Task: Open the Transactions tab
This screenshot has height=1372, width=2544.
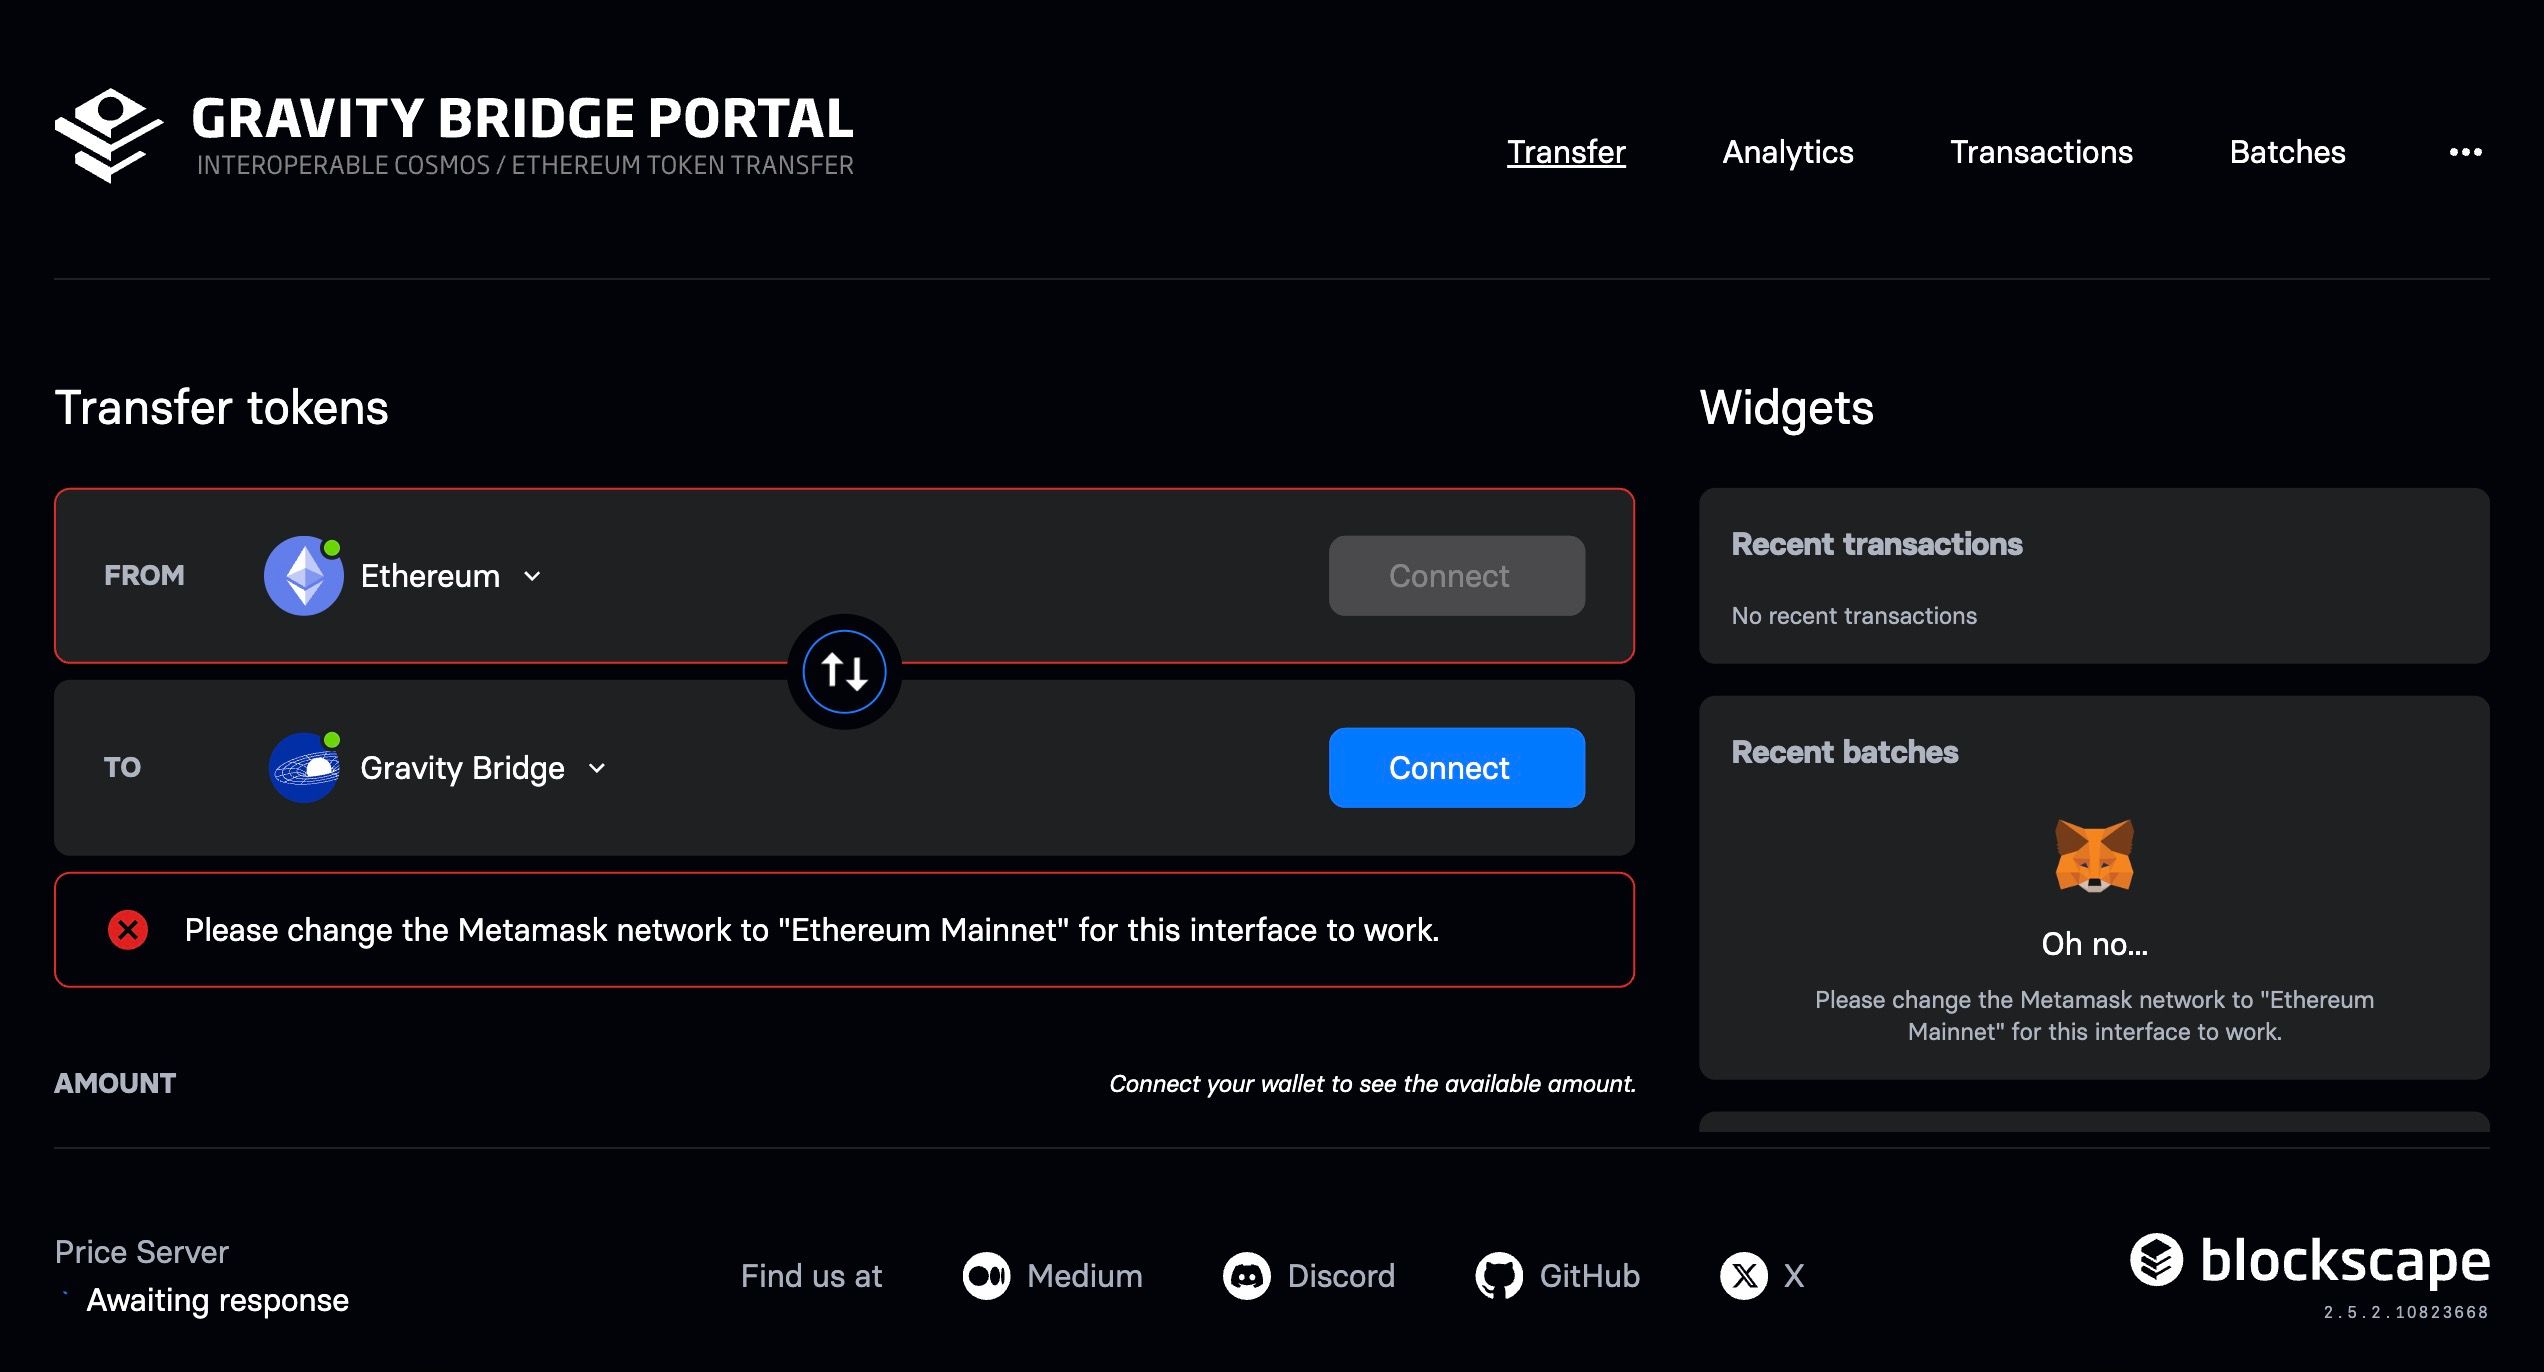Action: 2041,152
